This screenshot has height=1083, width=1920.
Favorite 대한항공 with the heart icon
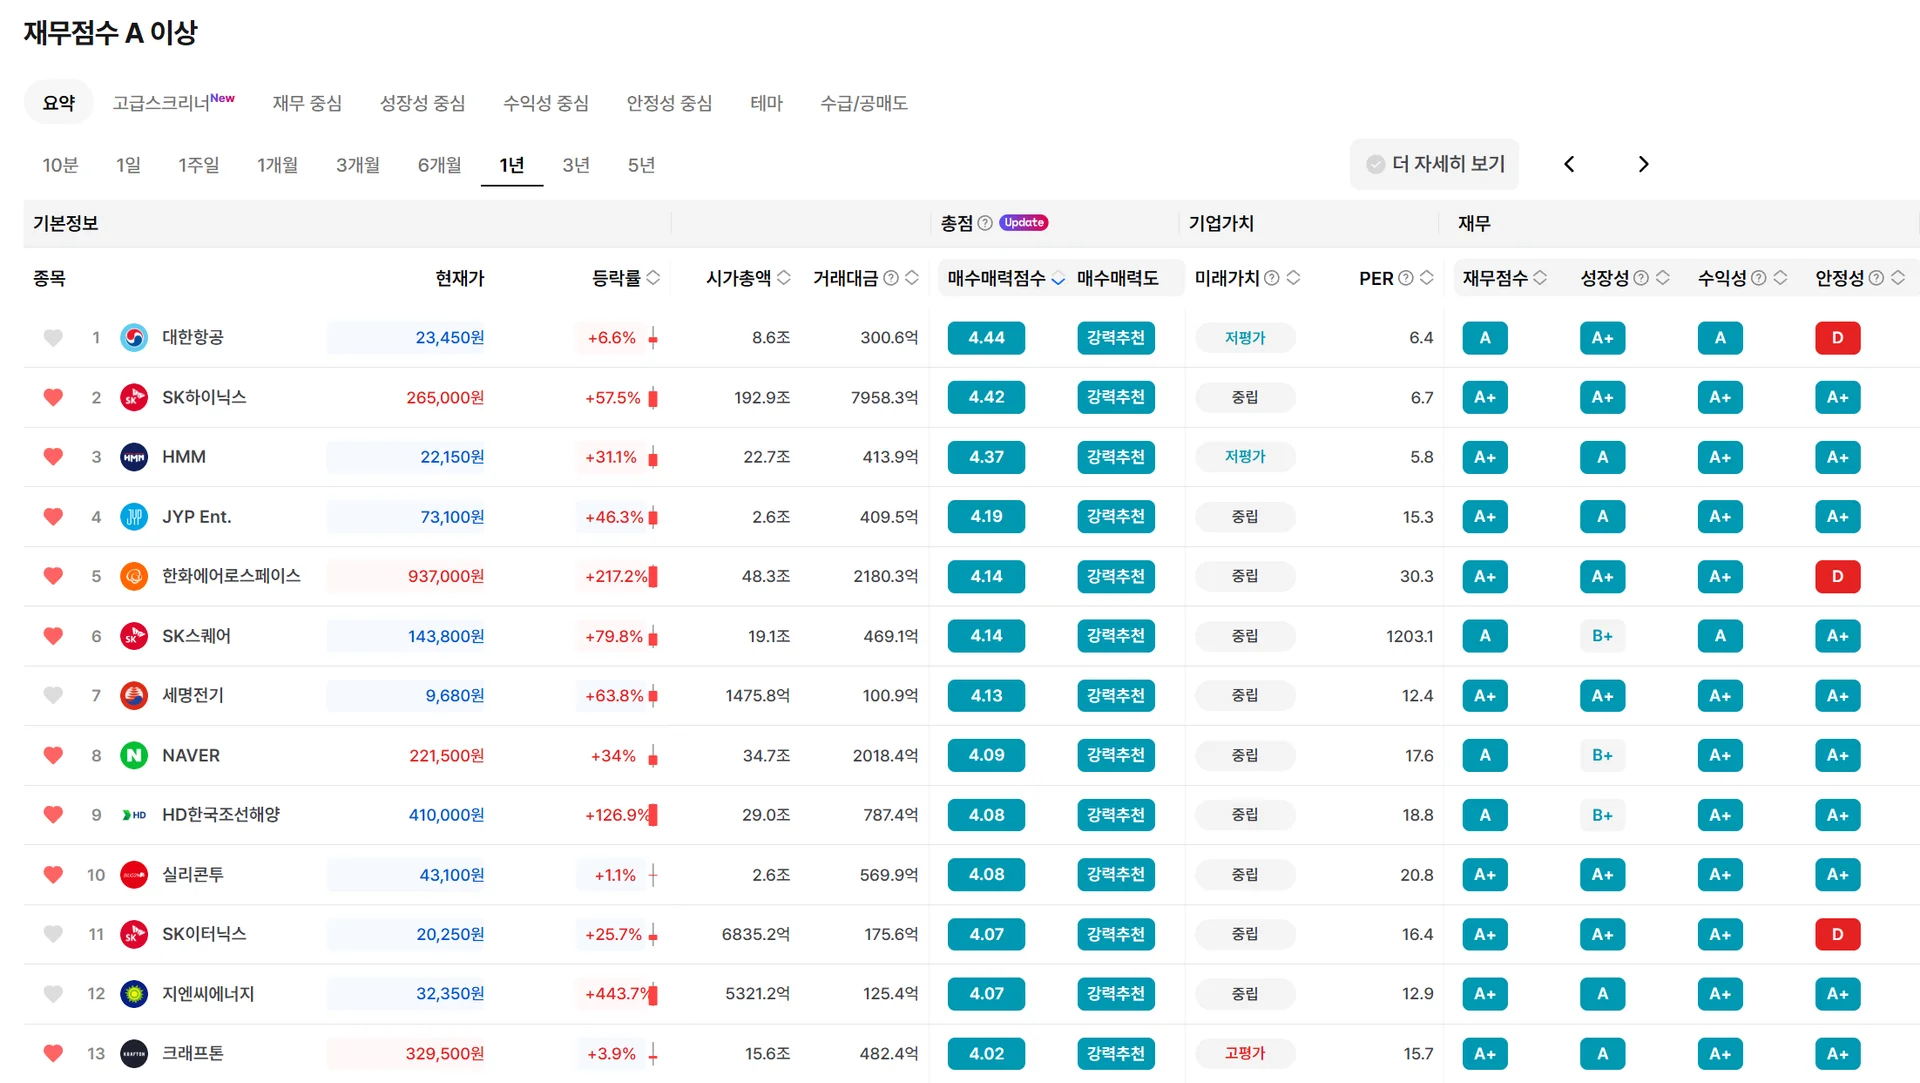[x=53, y=338]
